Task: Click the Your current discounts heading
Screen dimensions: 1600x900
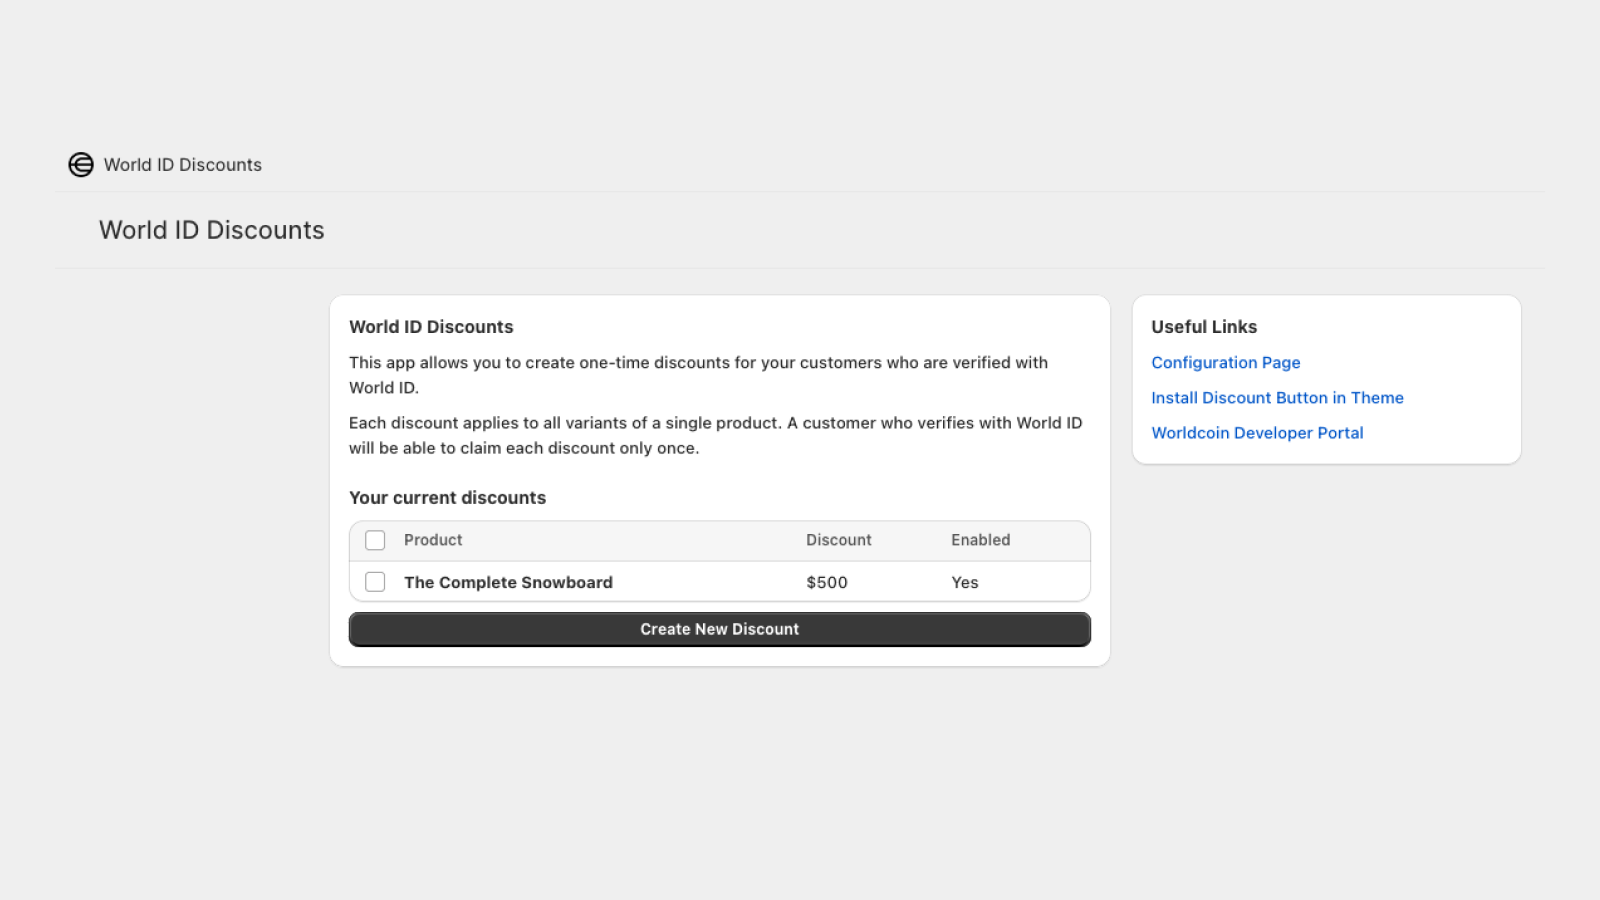Action: click(x=447, y=498)
